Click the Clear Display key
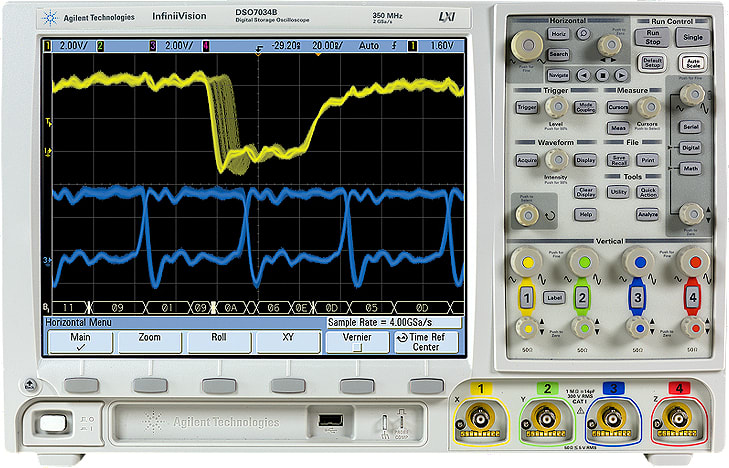The image size is (729, 468). pyautogui.click(x=585, y=192)
